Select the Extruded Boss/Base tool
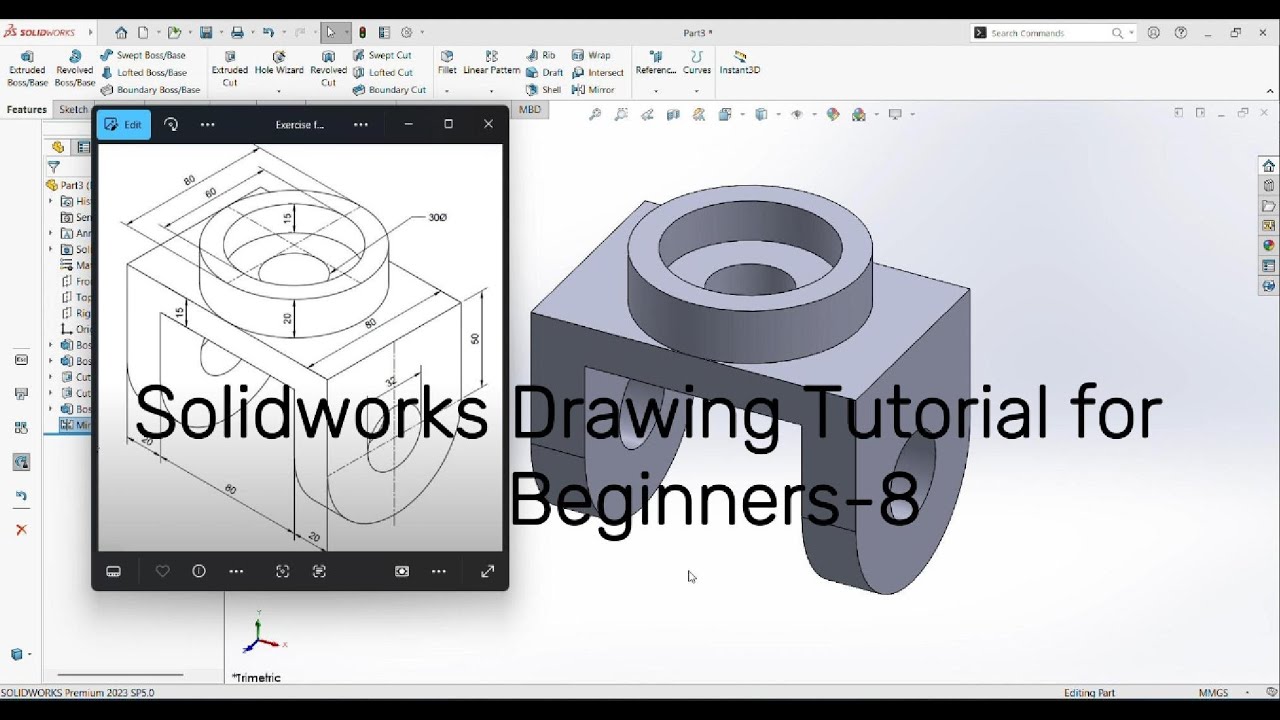This screenshot has height=720, width=1280. click(27, 69)
